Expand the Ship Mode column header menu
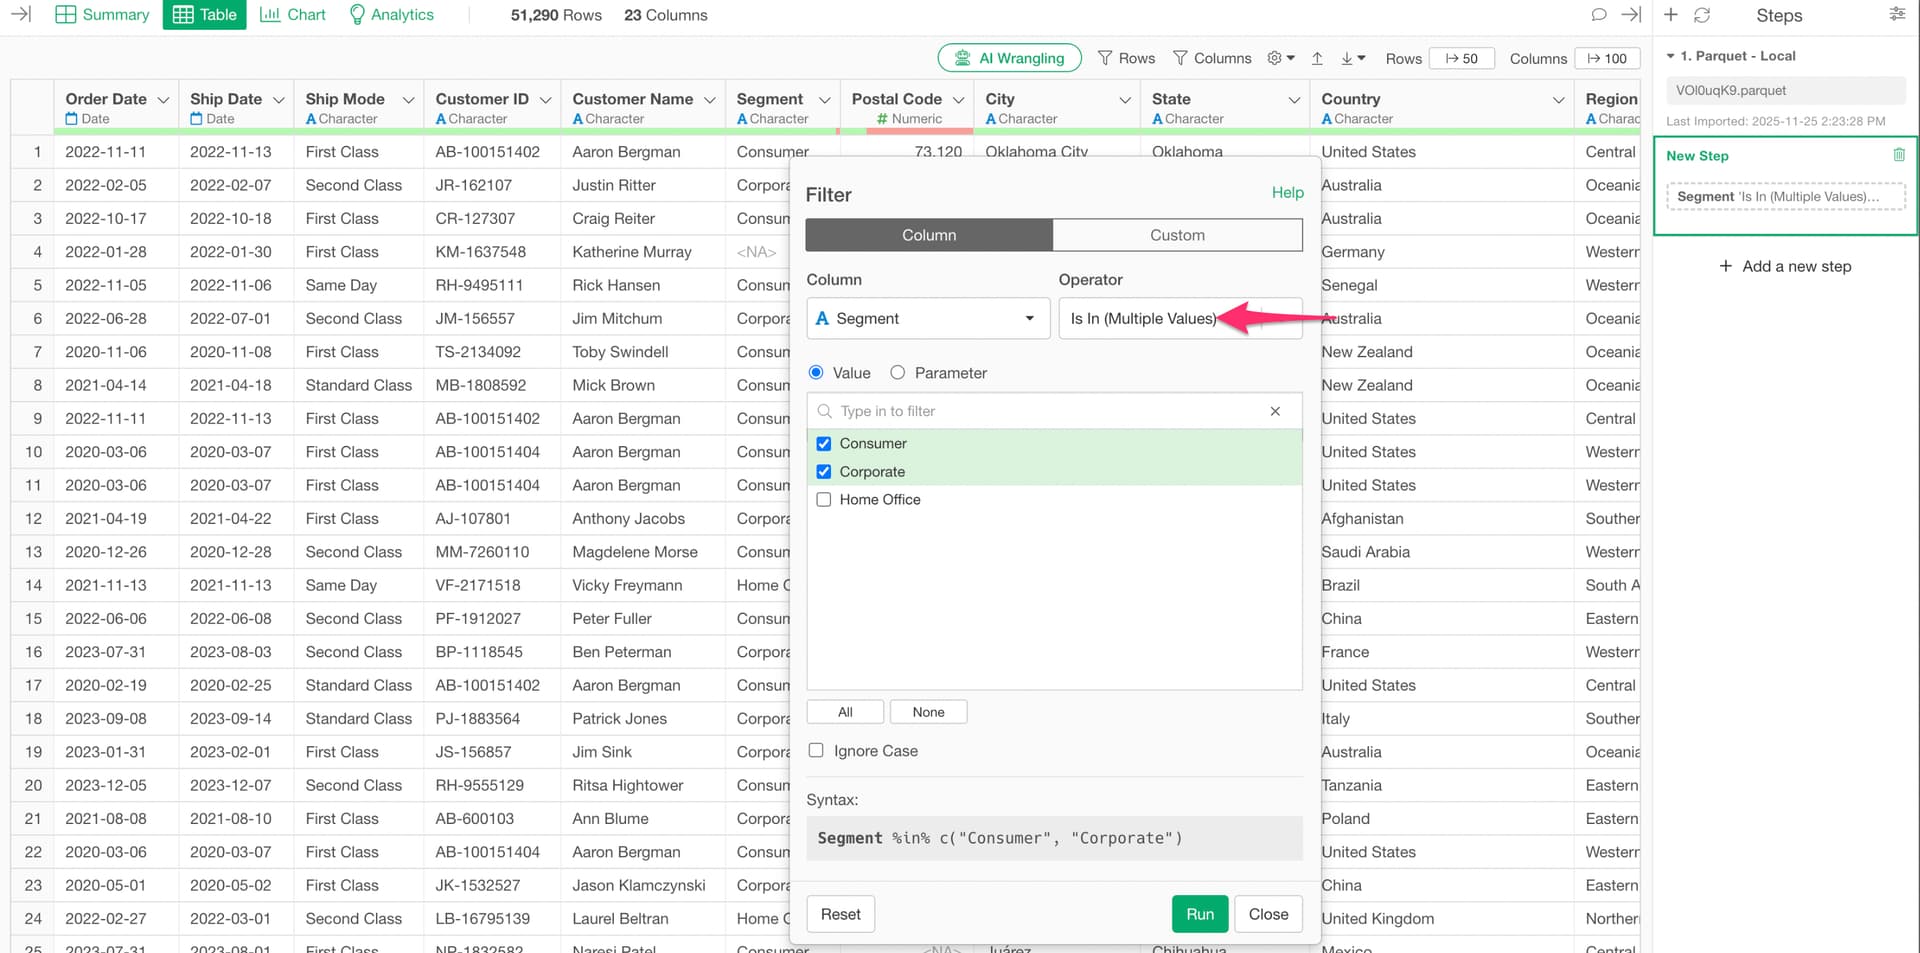Image resolution: width=1920 pixels, height=953 pixels. [408, 100]
